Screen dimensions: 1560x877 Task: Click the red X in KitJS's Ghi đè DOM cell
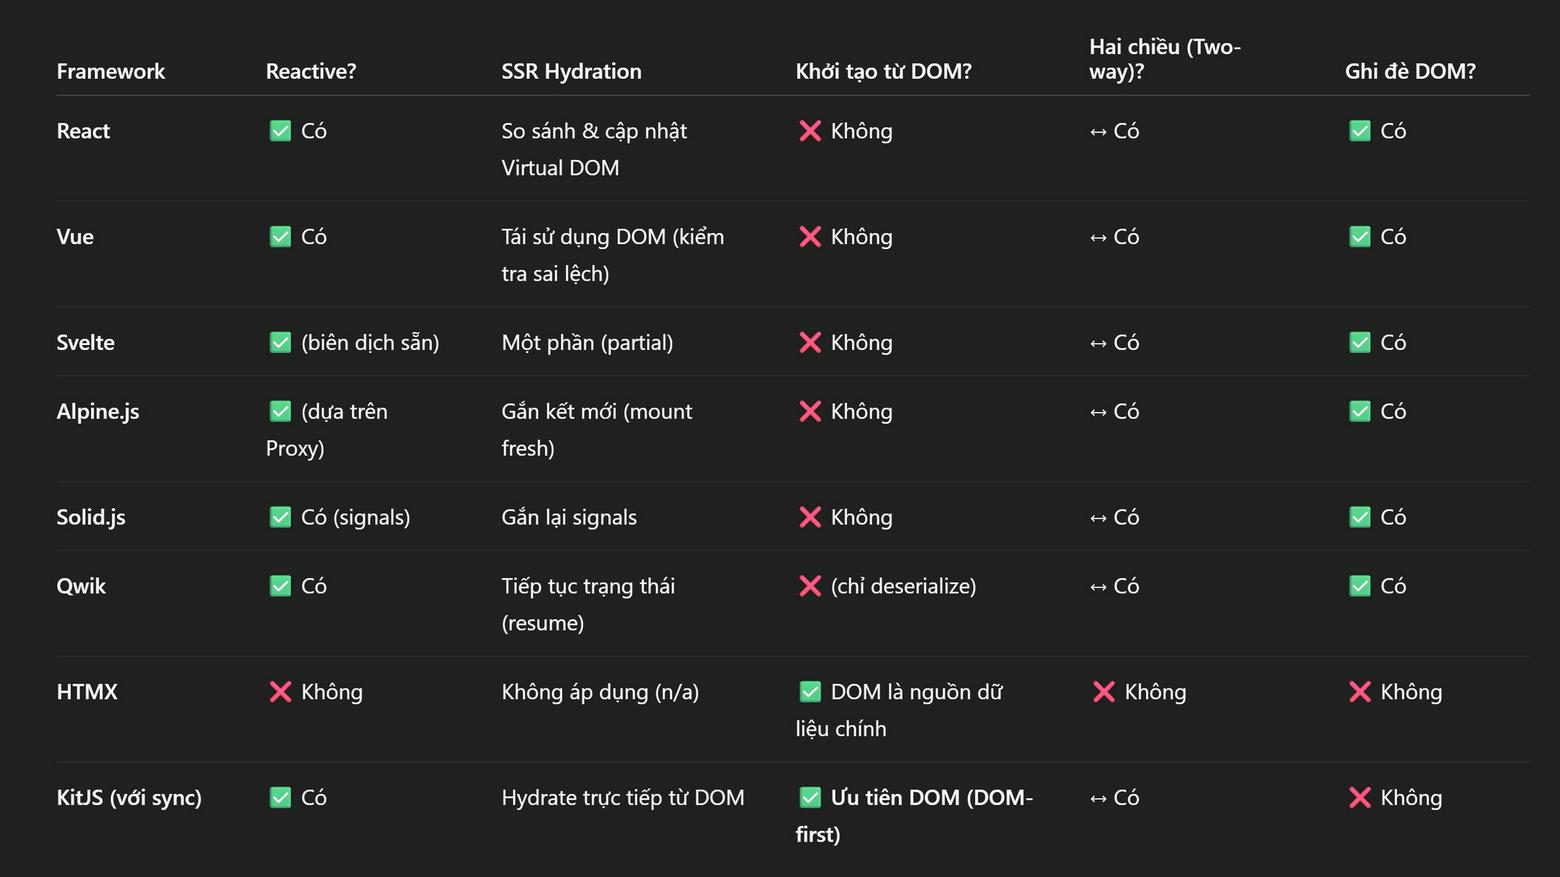pyautogui.click(x=1360, y=798)
